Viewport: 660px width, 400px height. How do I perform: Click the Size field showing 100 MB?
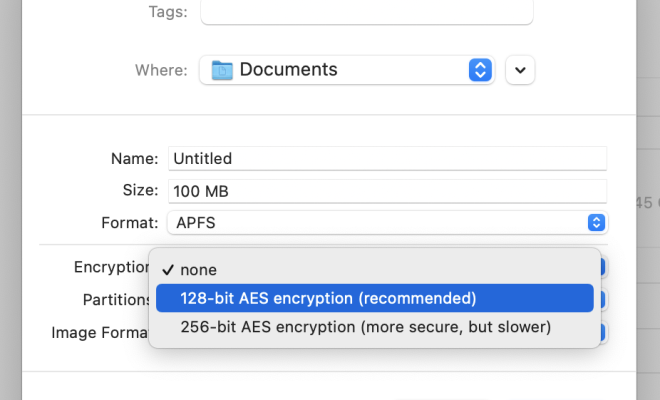387,191
